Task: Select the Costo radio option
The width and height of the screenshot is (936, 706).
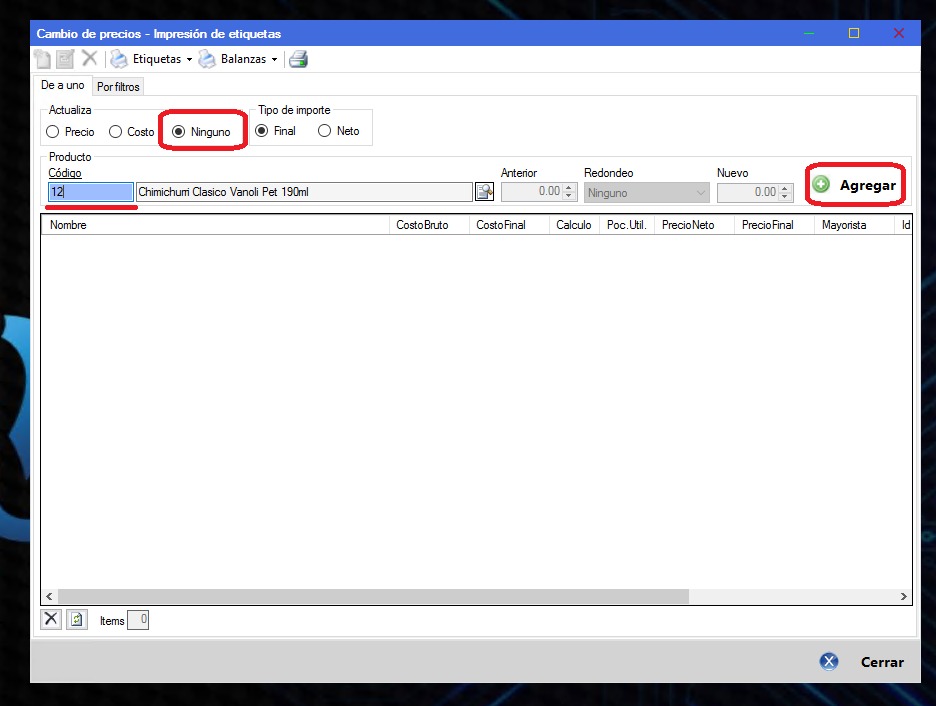Action: [116, 131]
